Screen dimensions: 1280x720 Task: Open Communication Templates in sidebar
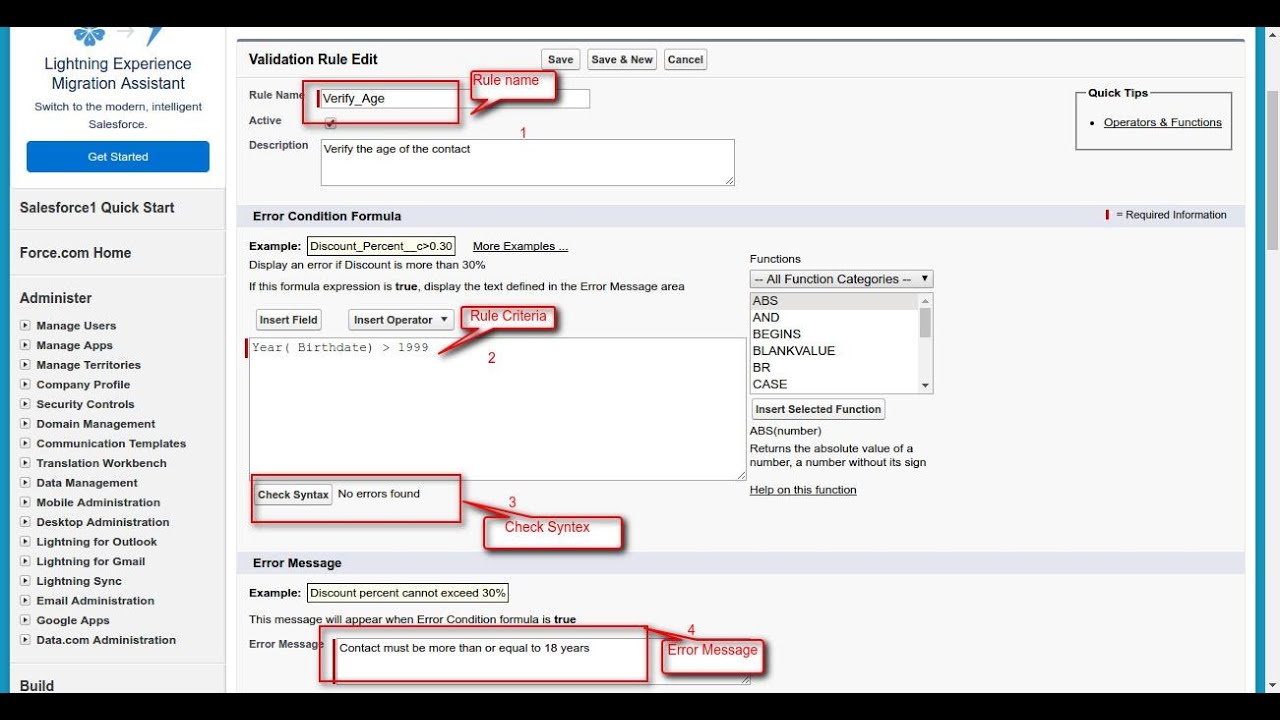click(x=111, y=443)
